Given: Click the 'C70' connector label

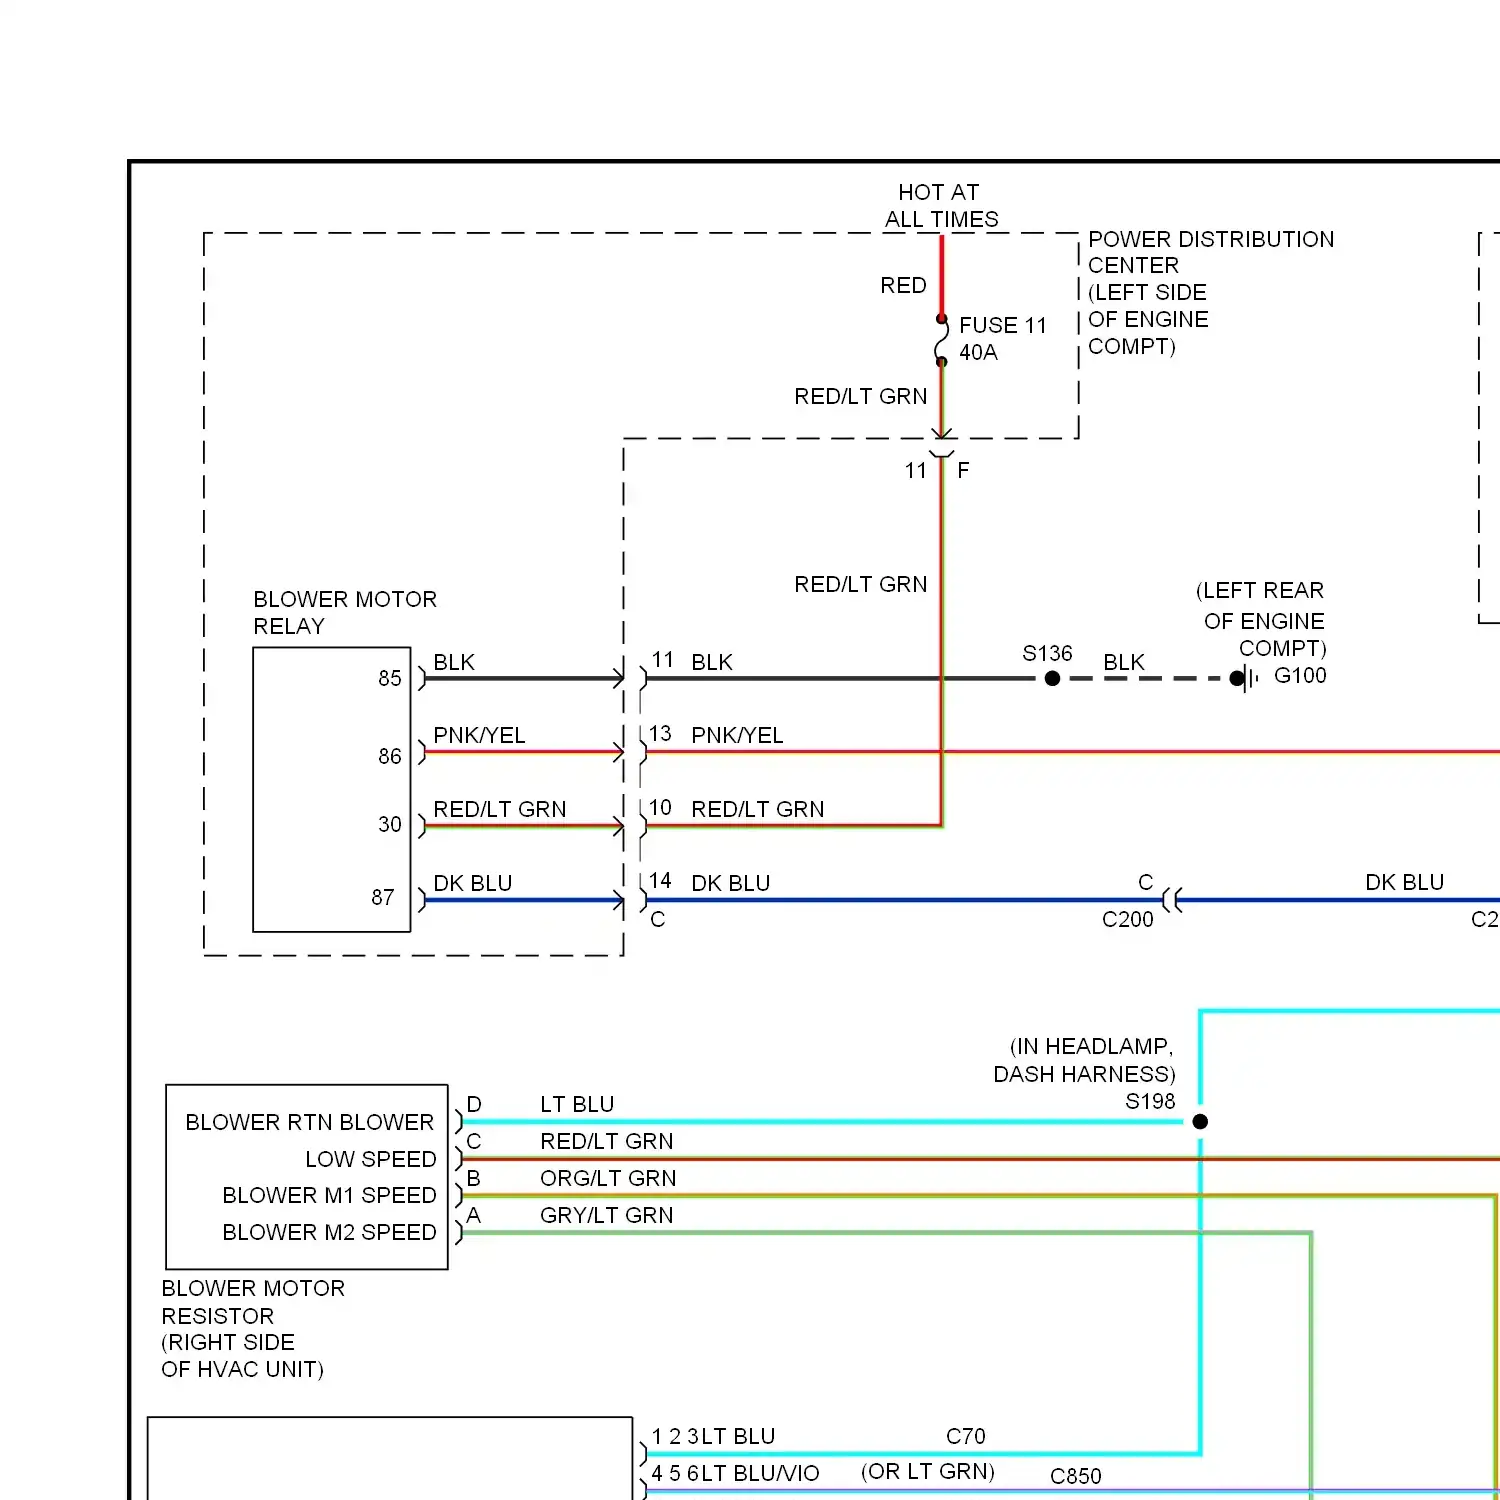Looking at the screenshot, I should pyautogui.click(x=966, y=1436).
